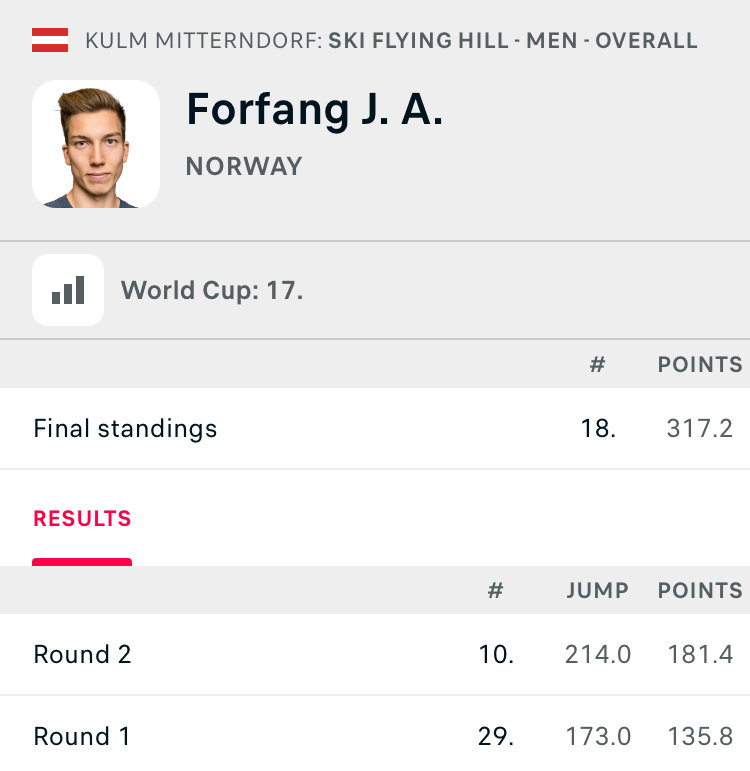
Task: Click World Cup: 17. ranking text
Action: (x=212, y=290)
